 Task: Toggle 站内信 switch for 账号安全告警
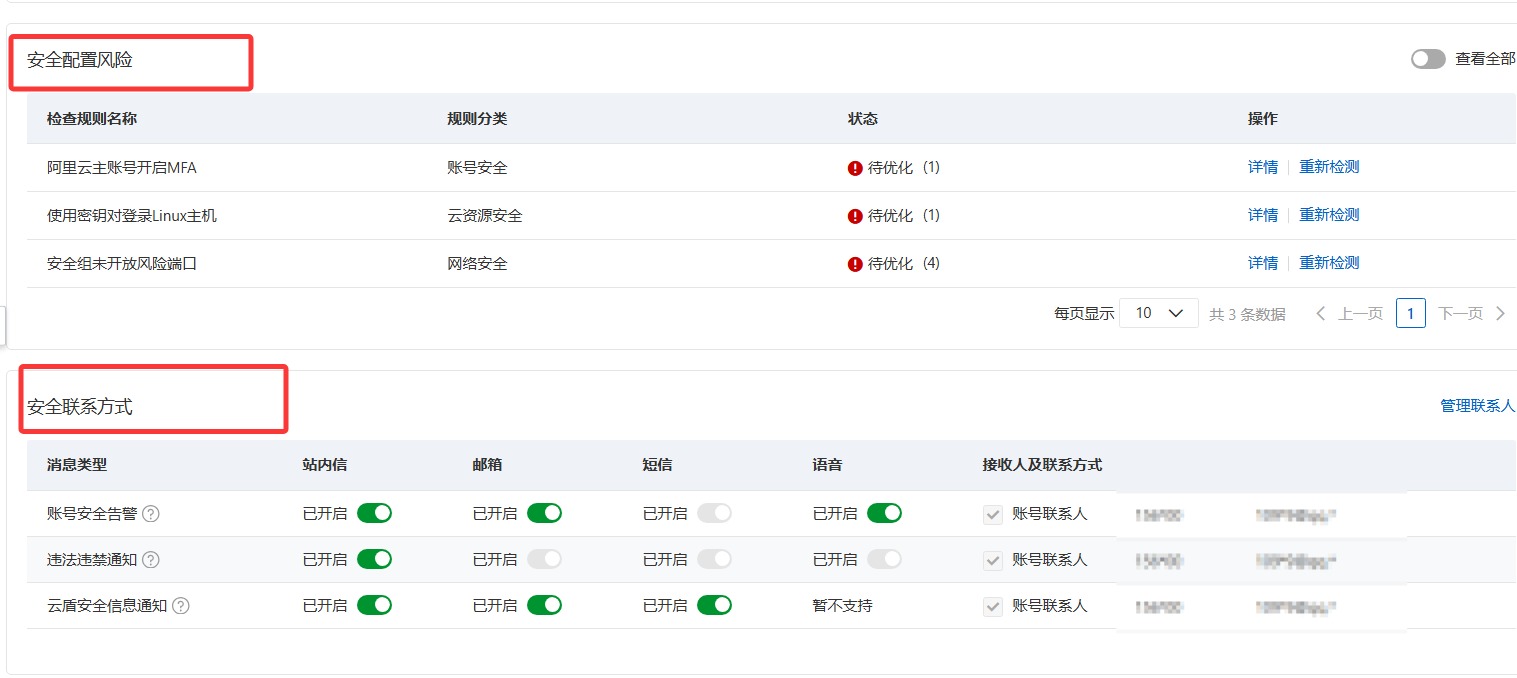point(374,513)
